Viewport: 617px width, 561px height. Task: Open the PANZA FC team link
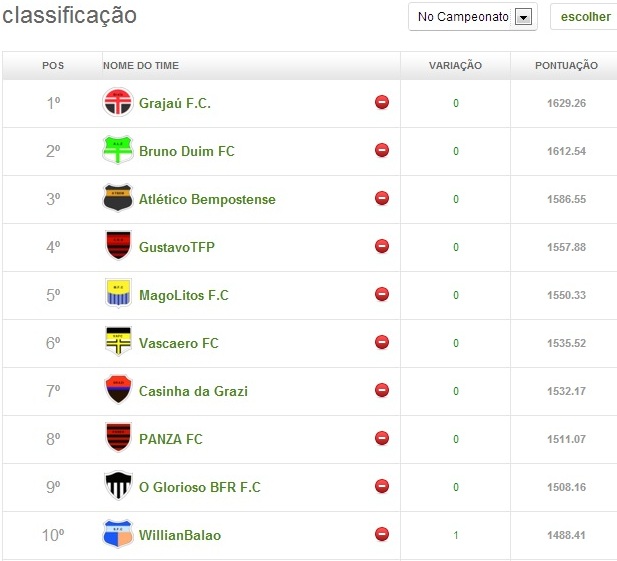(x=171, y=439)
